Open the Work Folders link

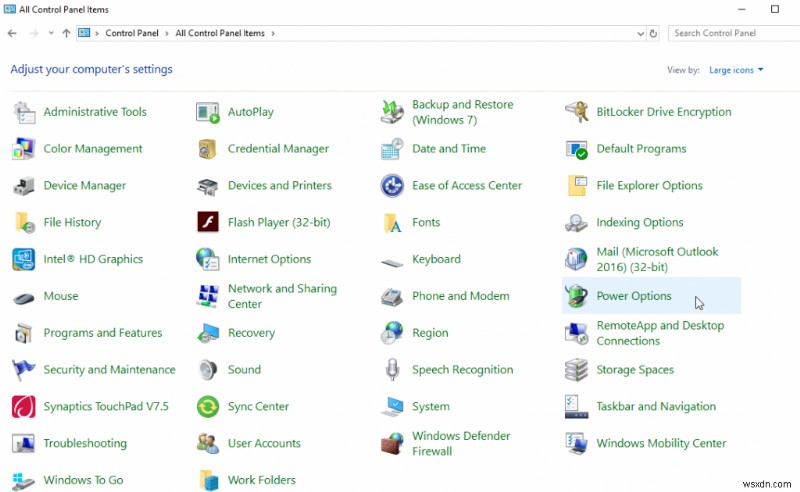click(x=261, y=480)
